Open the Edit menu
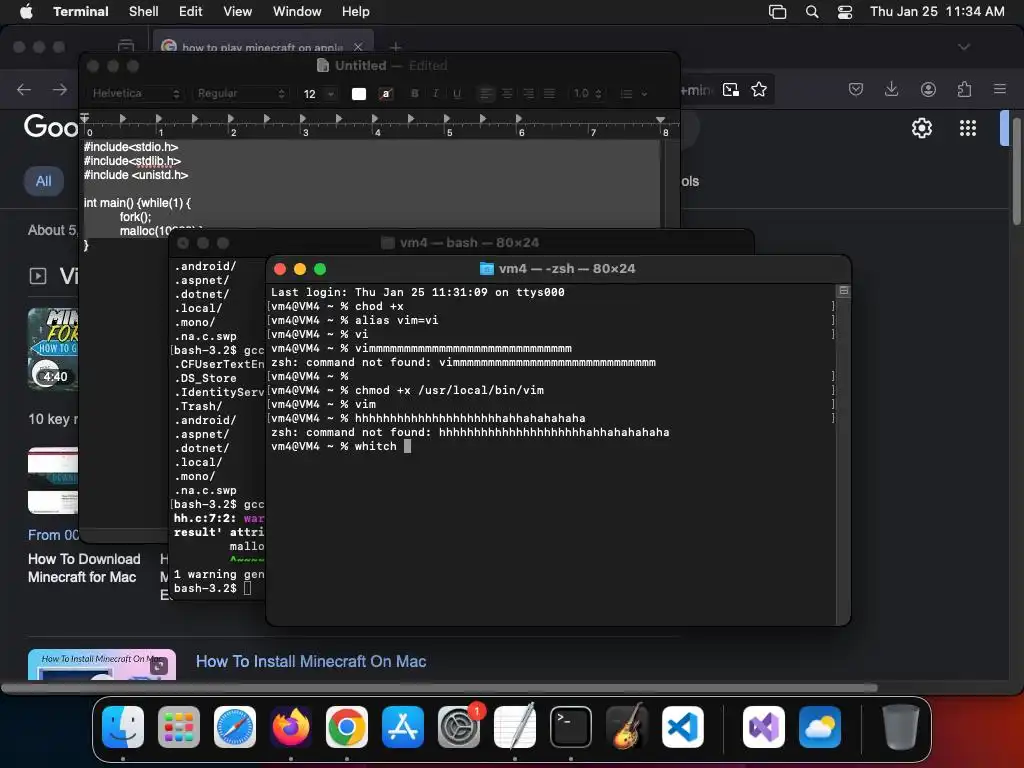1024x768 pixels. 190,12
